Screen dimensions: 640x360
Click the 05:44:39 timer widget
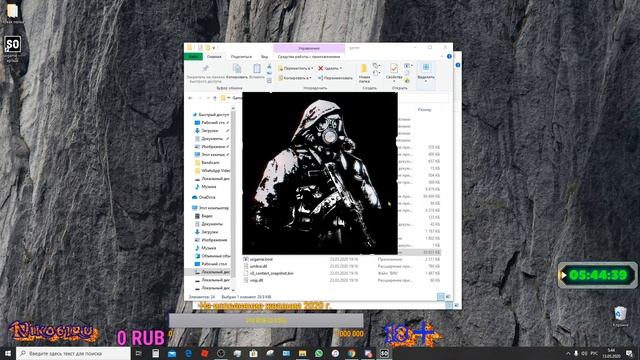pyautogui.click(x=598, y=275)
